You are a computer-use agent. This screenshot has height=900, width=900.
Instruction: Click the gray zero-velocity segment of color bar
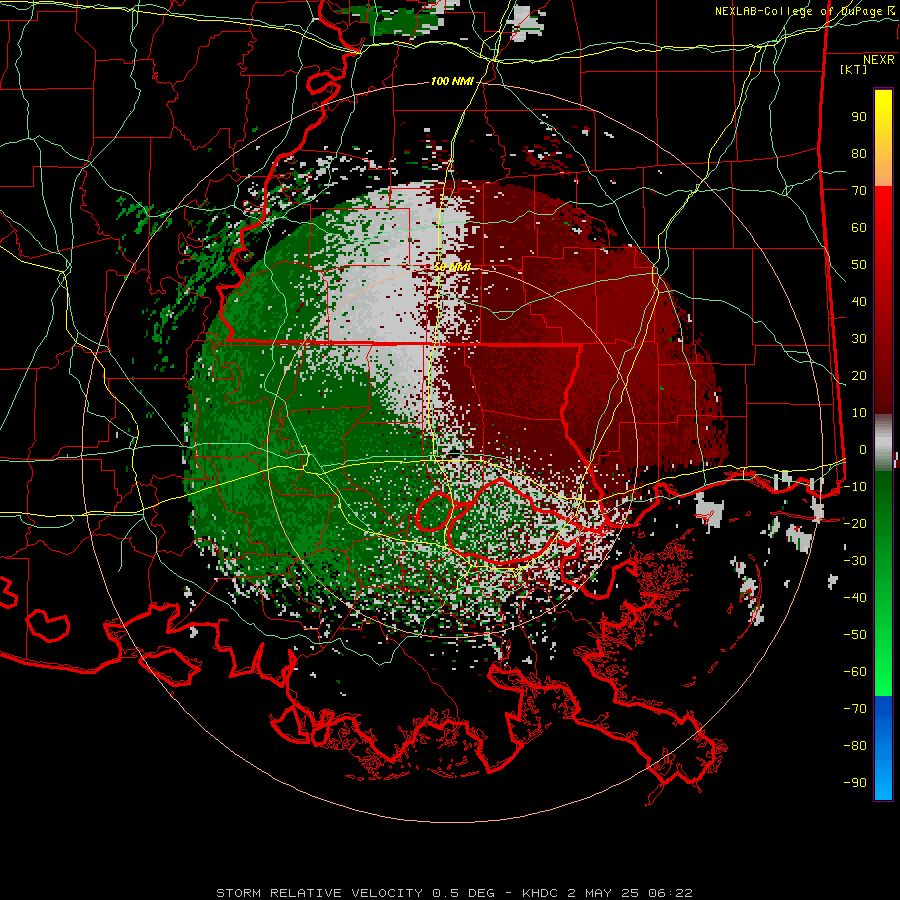pos(883,443)
